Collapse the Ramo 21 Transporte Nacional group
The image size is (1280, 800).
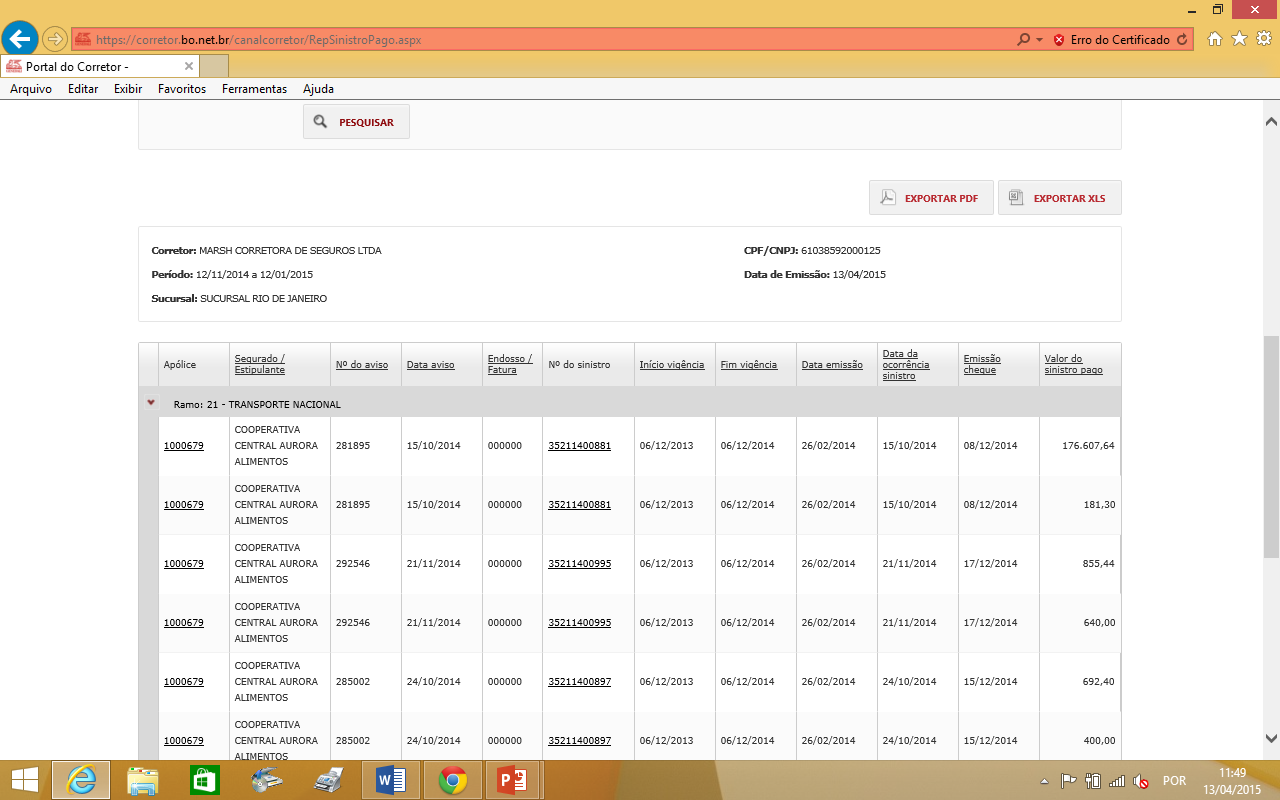[x=151, y=403]
